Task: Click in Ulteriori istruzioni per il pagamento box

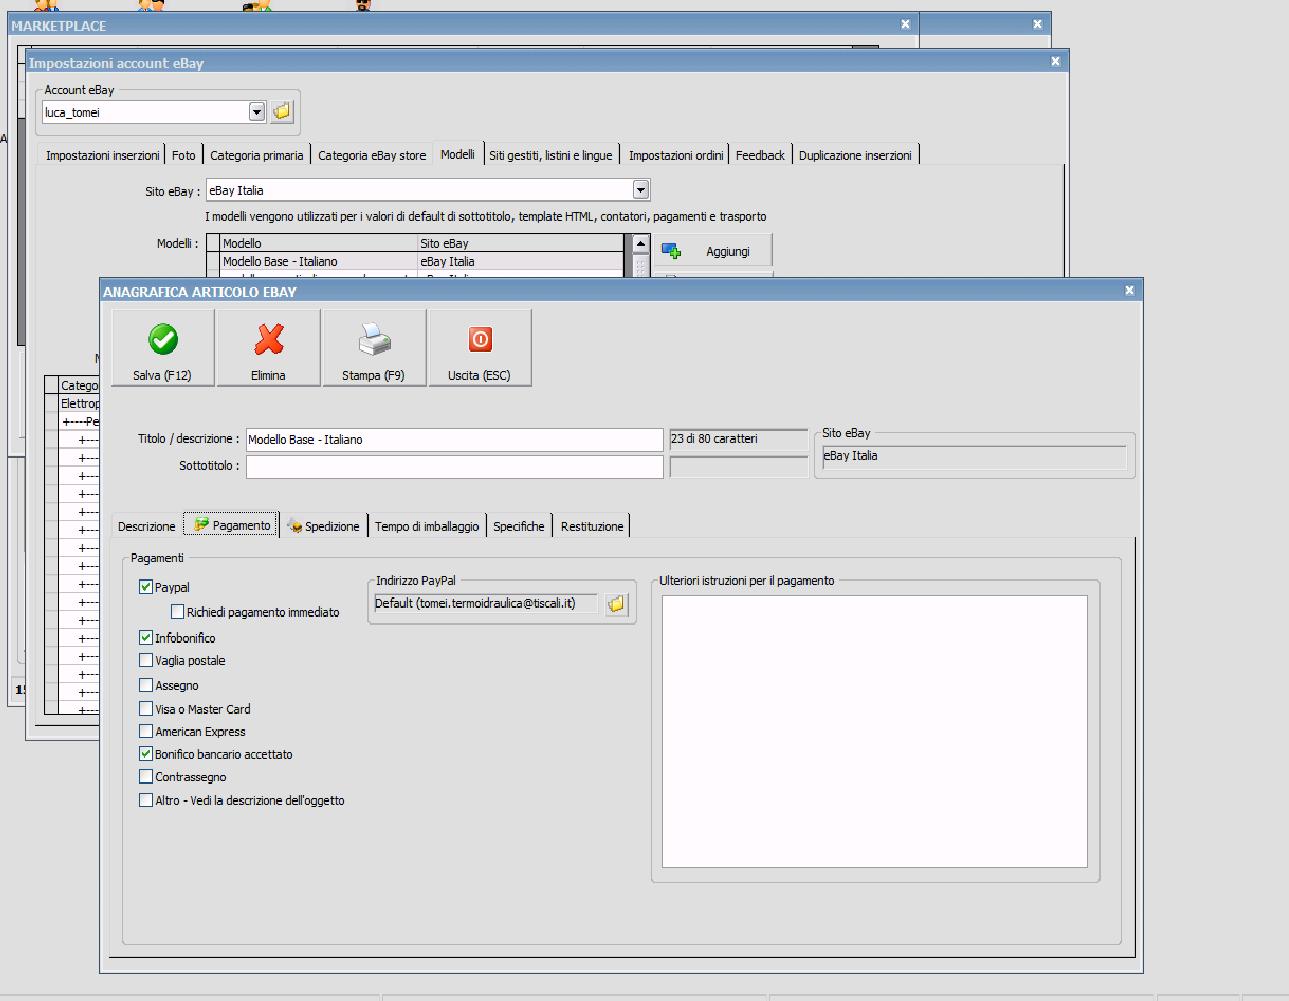Action: pos(874,730)
